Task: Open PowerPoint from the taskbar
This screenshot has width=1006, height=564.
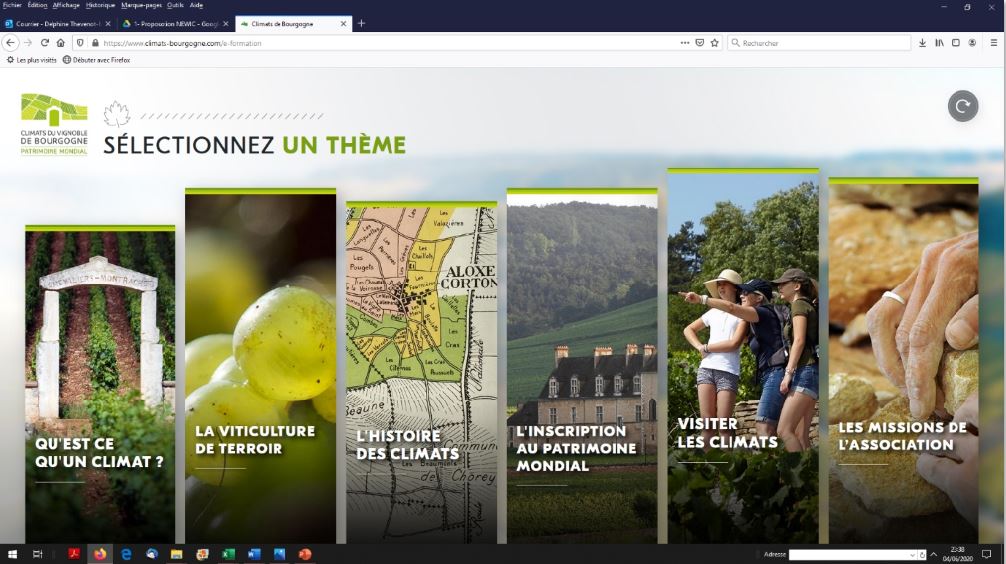Action: [305, 554]
